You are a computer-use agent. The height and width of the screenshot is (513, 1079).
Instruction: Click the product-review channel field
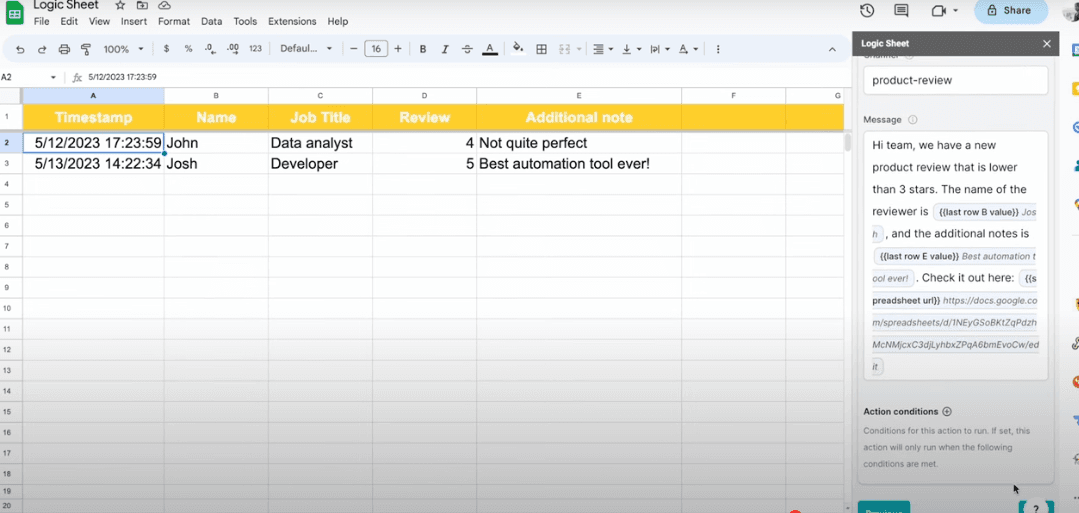pos(955,80)
